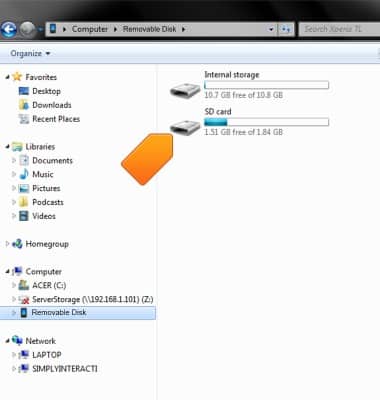Screen dimensions: 380x400
Task: Click the Removable Disk phone icon in tree
Action: pos(24,313)
